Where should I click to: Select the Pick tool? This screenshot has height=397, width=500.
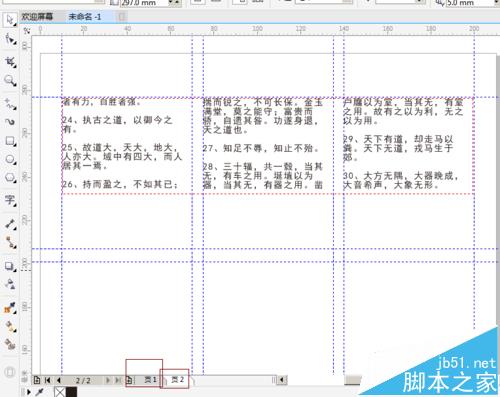(10, 20)
